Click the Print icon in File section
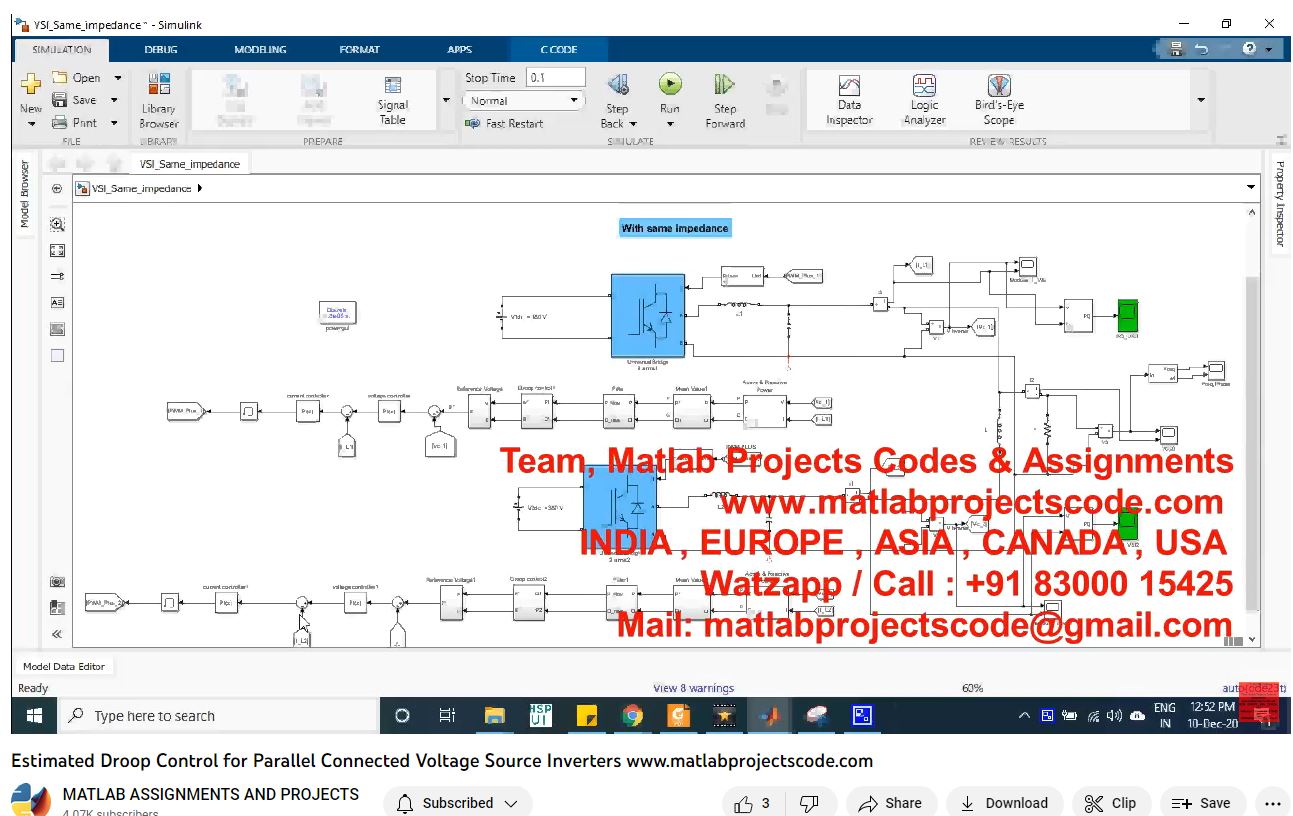Image resolution: width=1293 pixels, height=816 pixels. pyautogui.click(x=59, y=123)
